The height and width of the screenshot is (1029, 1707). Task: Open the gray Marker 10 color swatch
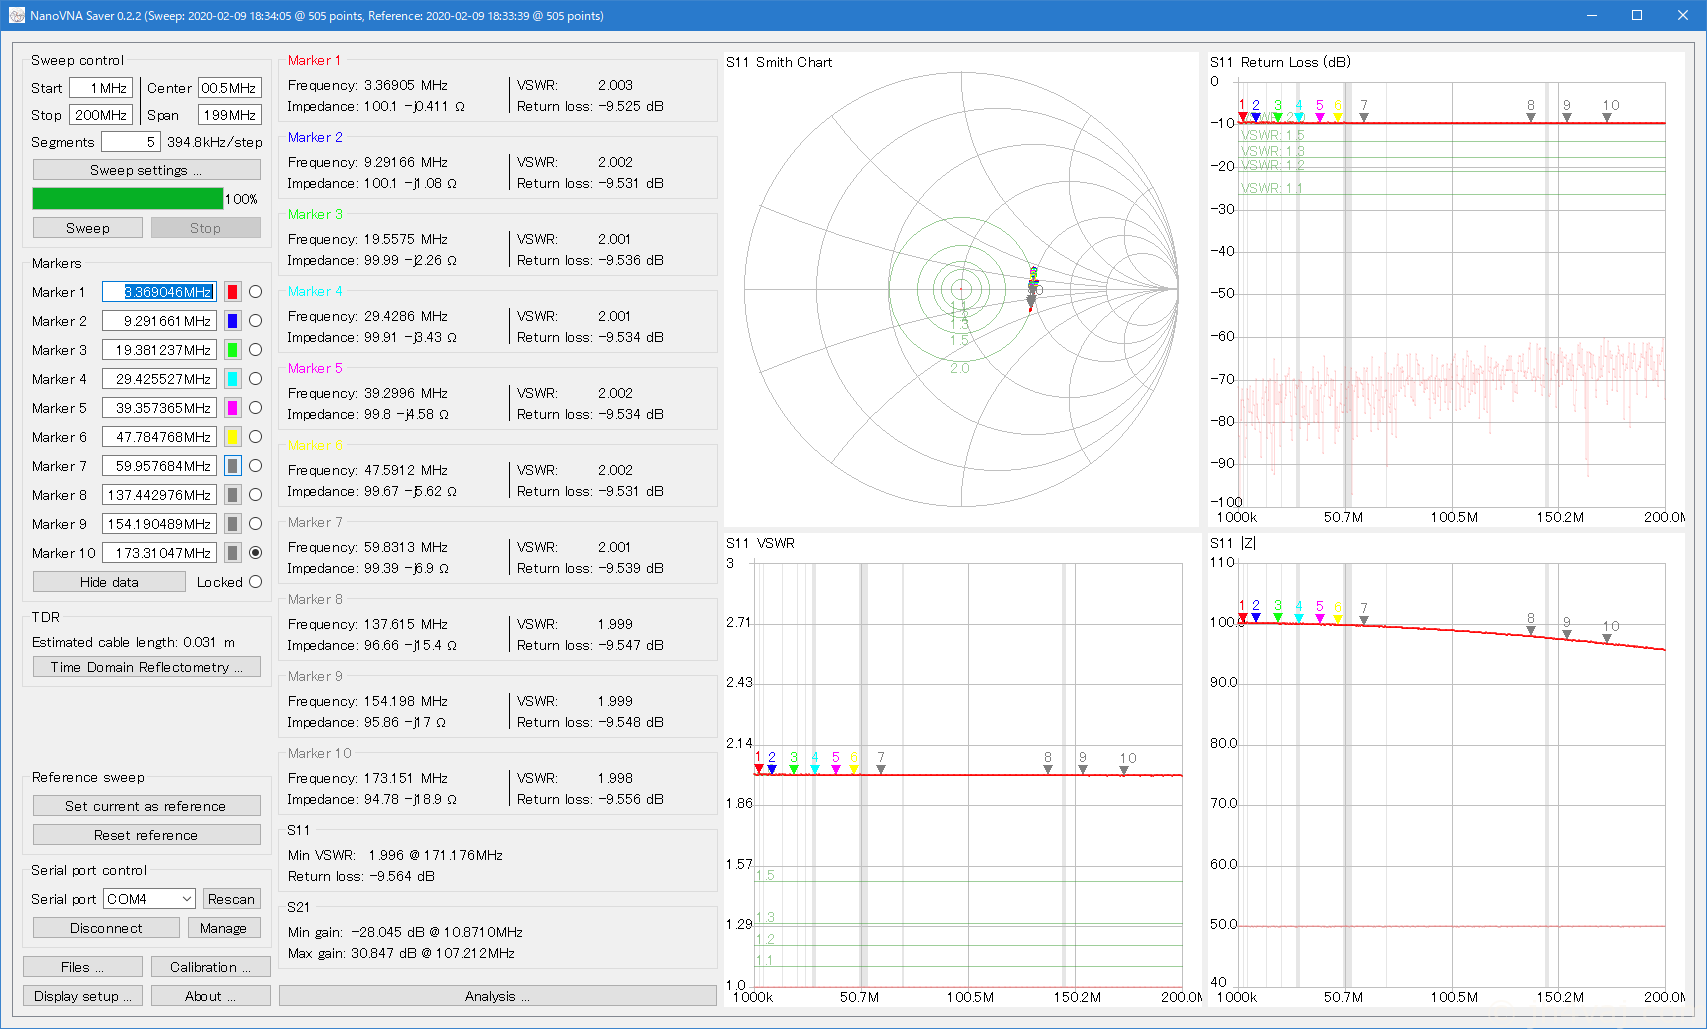pos(232,553)
